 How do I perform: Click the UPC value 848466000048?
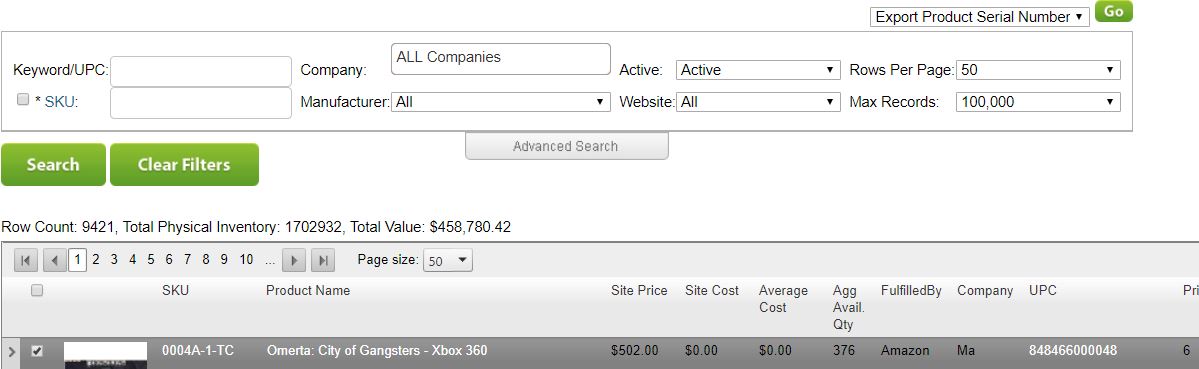pos(1073,351)
